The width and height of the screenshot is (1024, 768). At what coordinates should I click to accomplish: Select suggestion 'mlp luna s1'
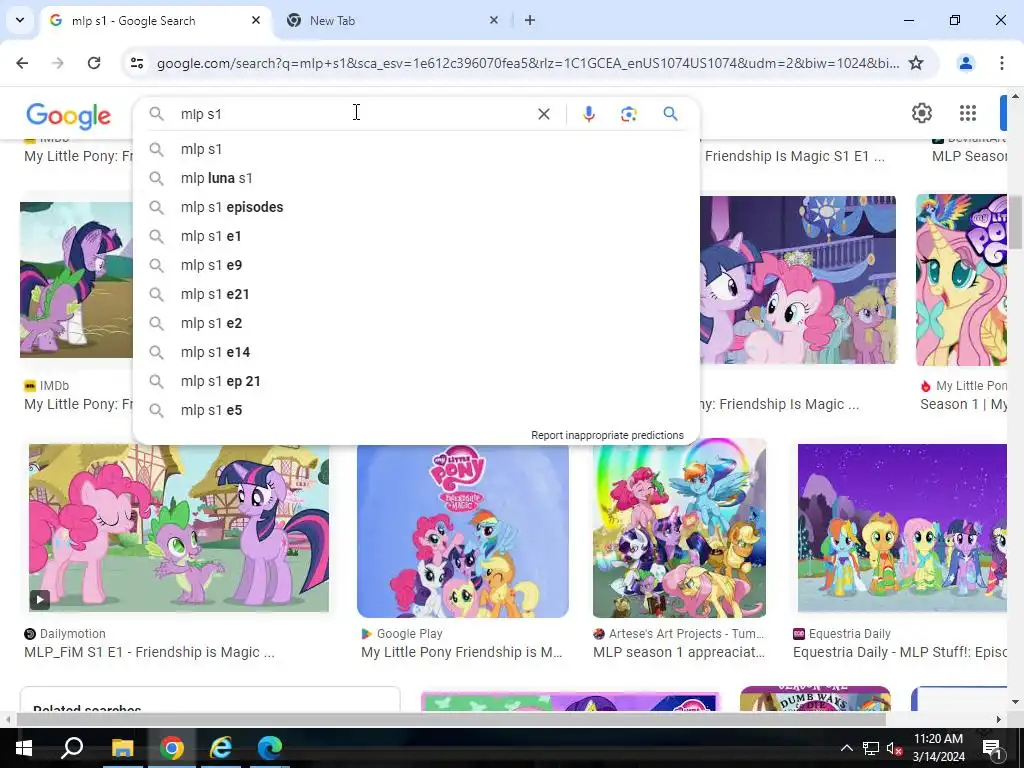pos(416,178)
